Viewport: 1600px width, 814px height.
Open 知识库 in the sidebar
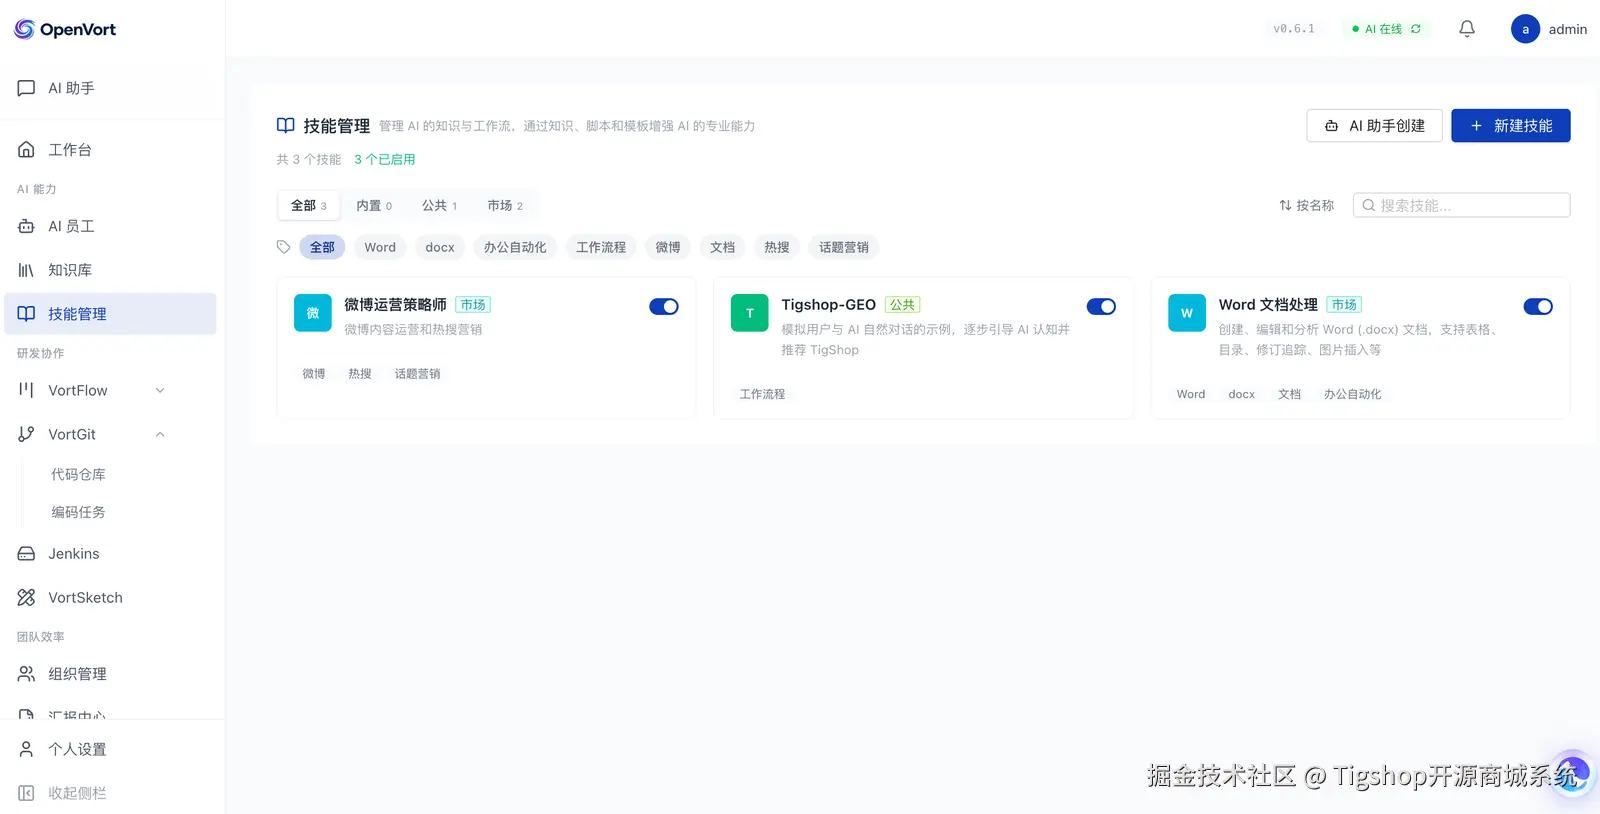coord(110,270)
